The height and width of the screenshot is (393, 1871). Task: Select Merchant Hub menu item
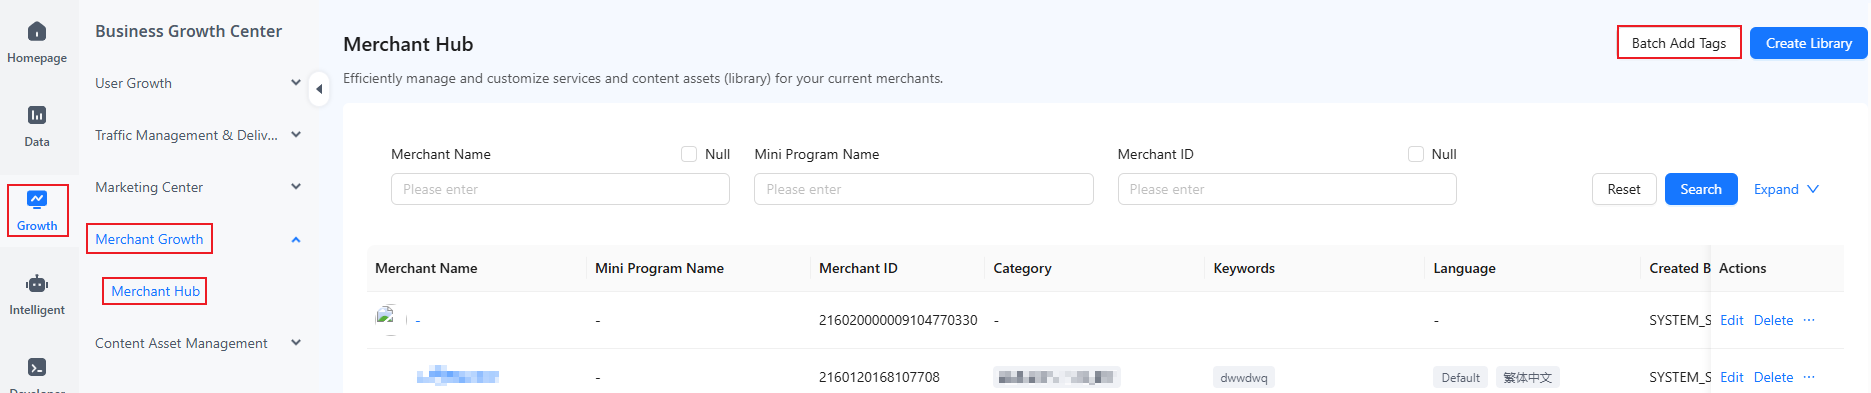(x=155, y=291)
